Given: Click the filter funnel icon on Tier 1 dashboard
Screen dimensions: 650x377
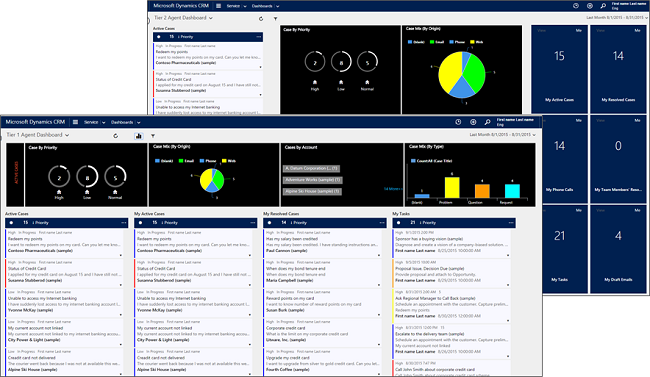Looking at the screenshot, I should tap(153, 136).
